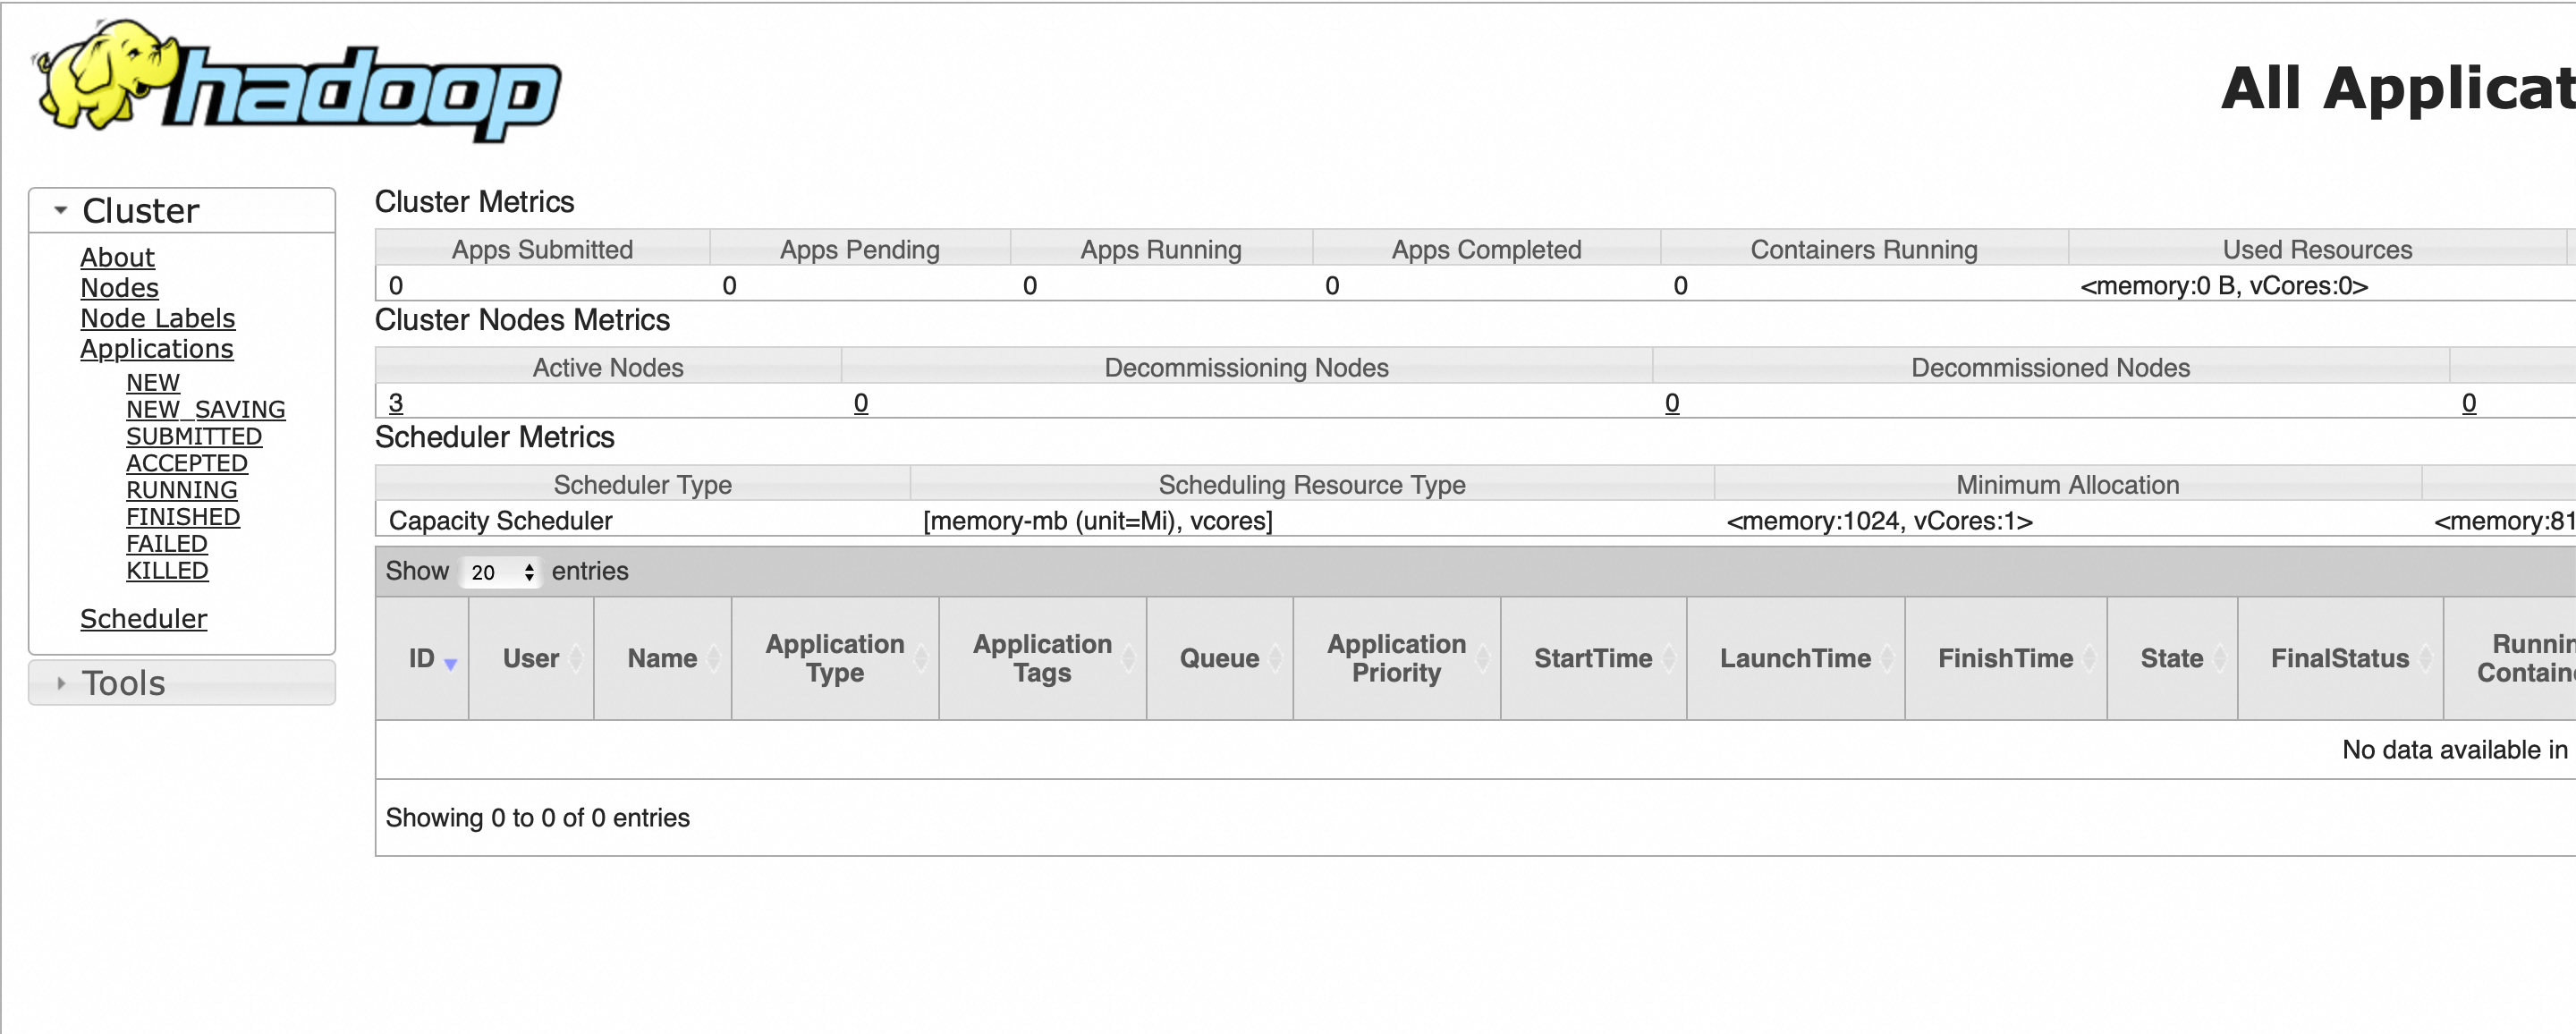Filter applications by KILLED state
Image resolution: width=2576 pixels, height=1034 pixels.
pyautogui.click(x=166, y=570)
